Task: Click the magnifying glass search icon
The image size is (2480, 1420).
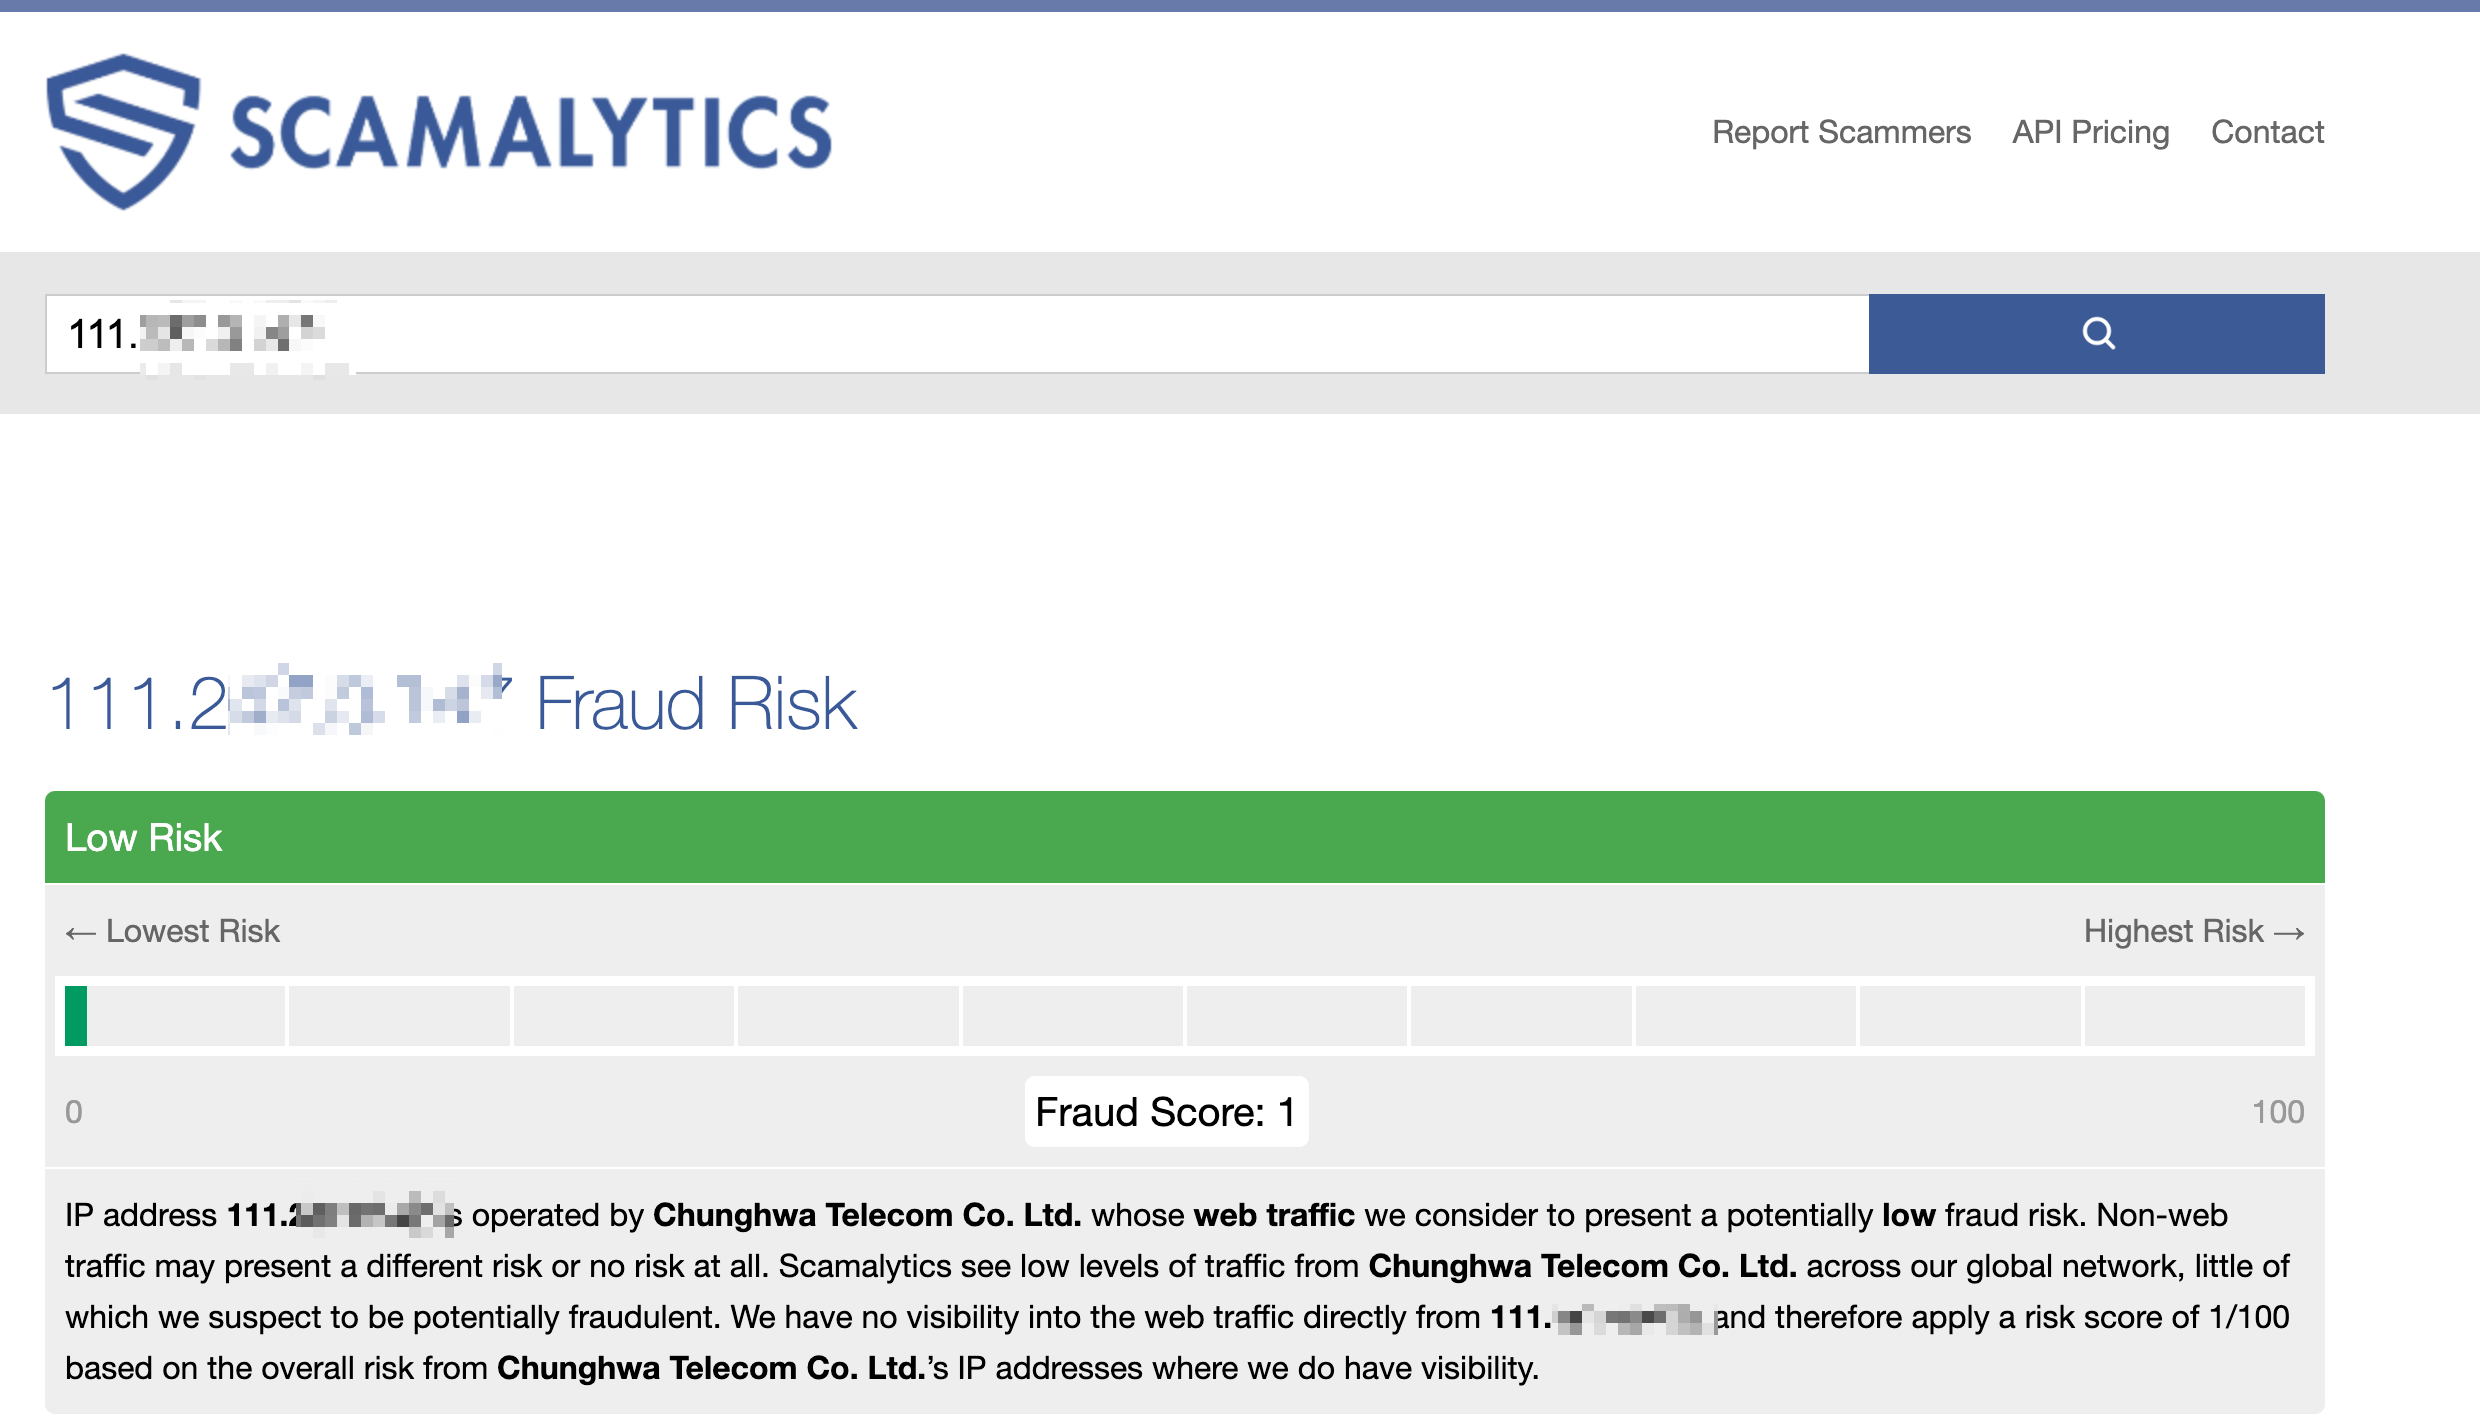Action: click(2097, 333)
